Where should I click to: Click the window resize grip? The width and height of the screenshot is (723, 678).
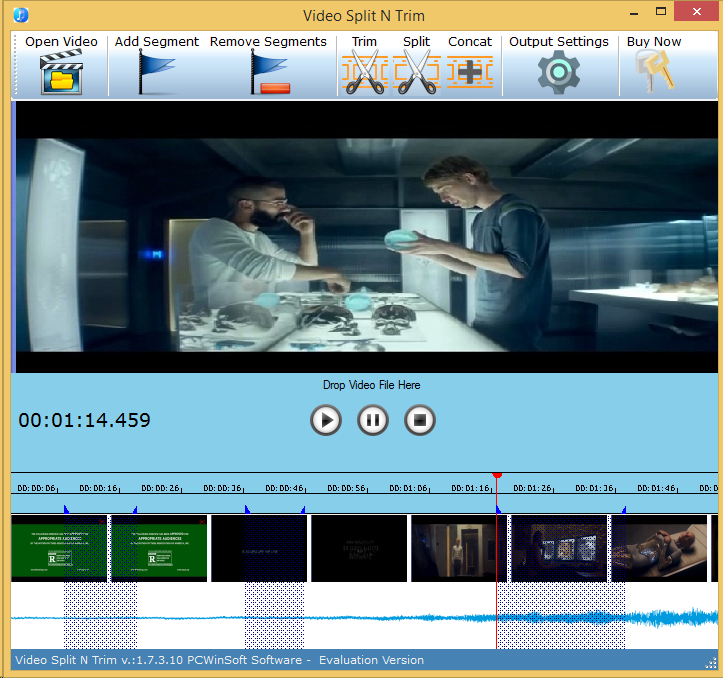click(x=711, y=663)
